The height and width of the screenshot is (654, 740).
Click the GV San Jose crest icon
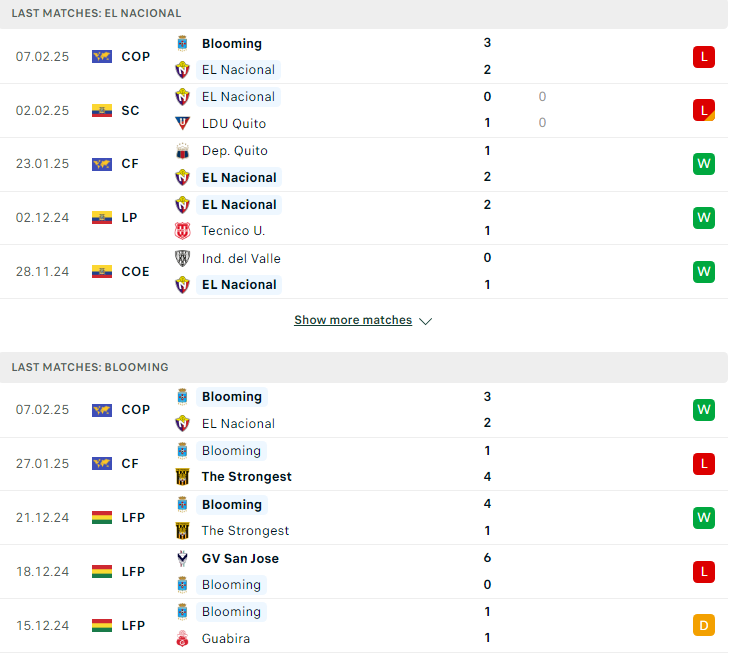[182, 559]
